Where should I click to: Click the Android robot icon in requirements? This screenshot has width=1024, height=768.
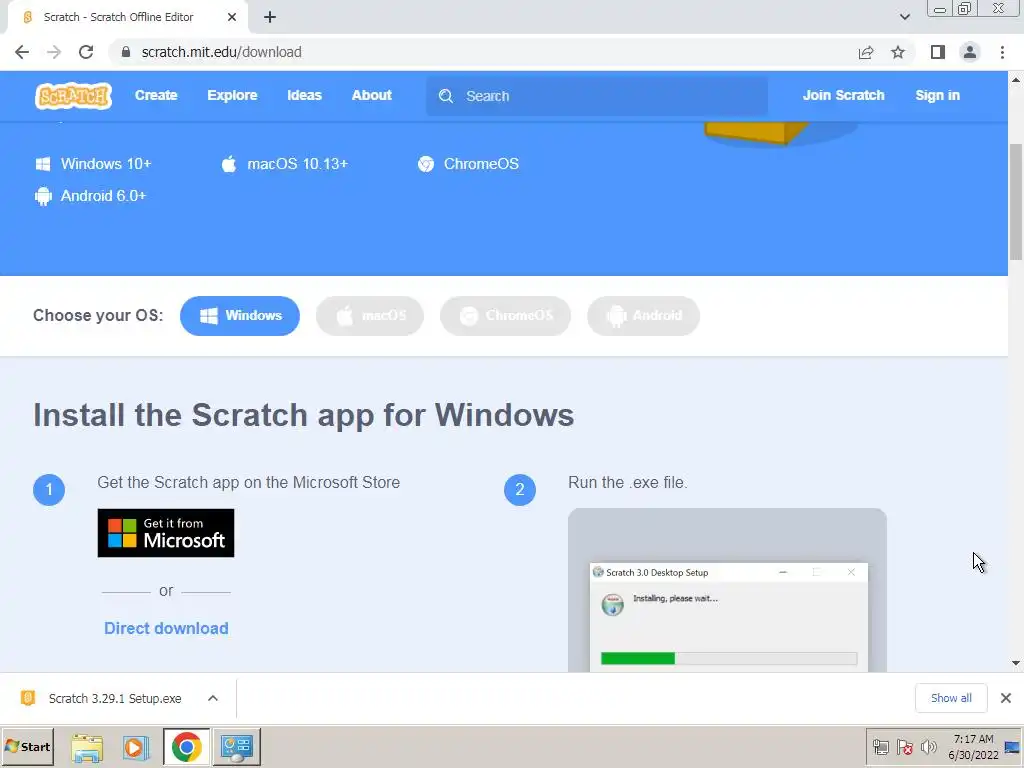coord(43,196)
